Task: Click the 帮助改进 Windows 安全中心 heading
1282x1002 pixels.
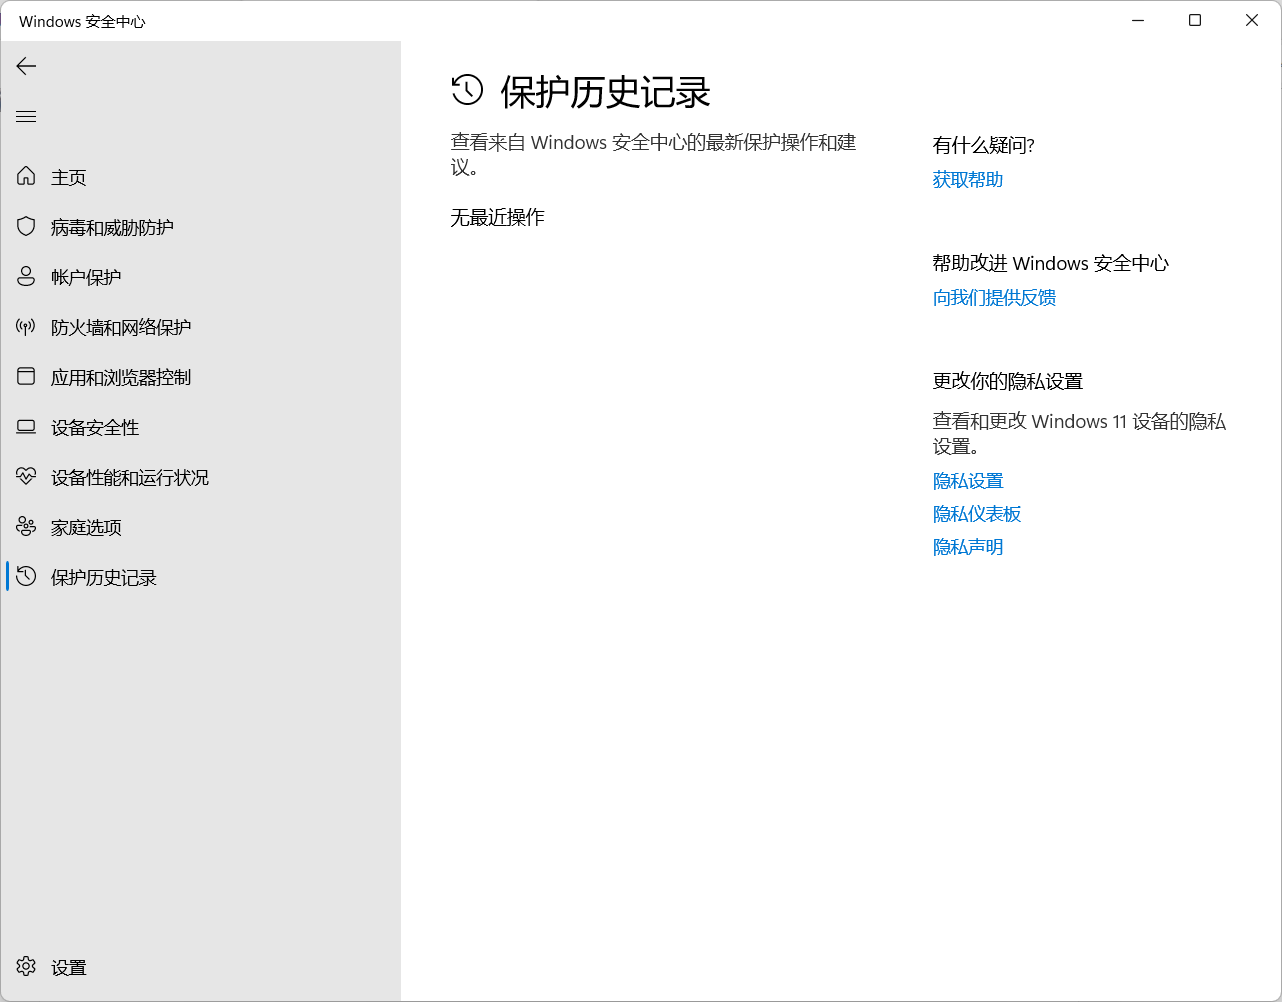Action: (1051, 263)
